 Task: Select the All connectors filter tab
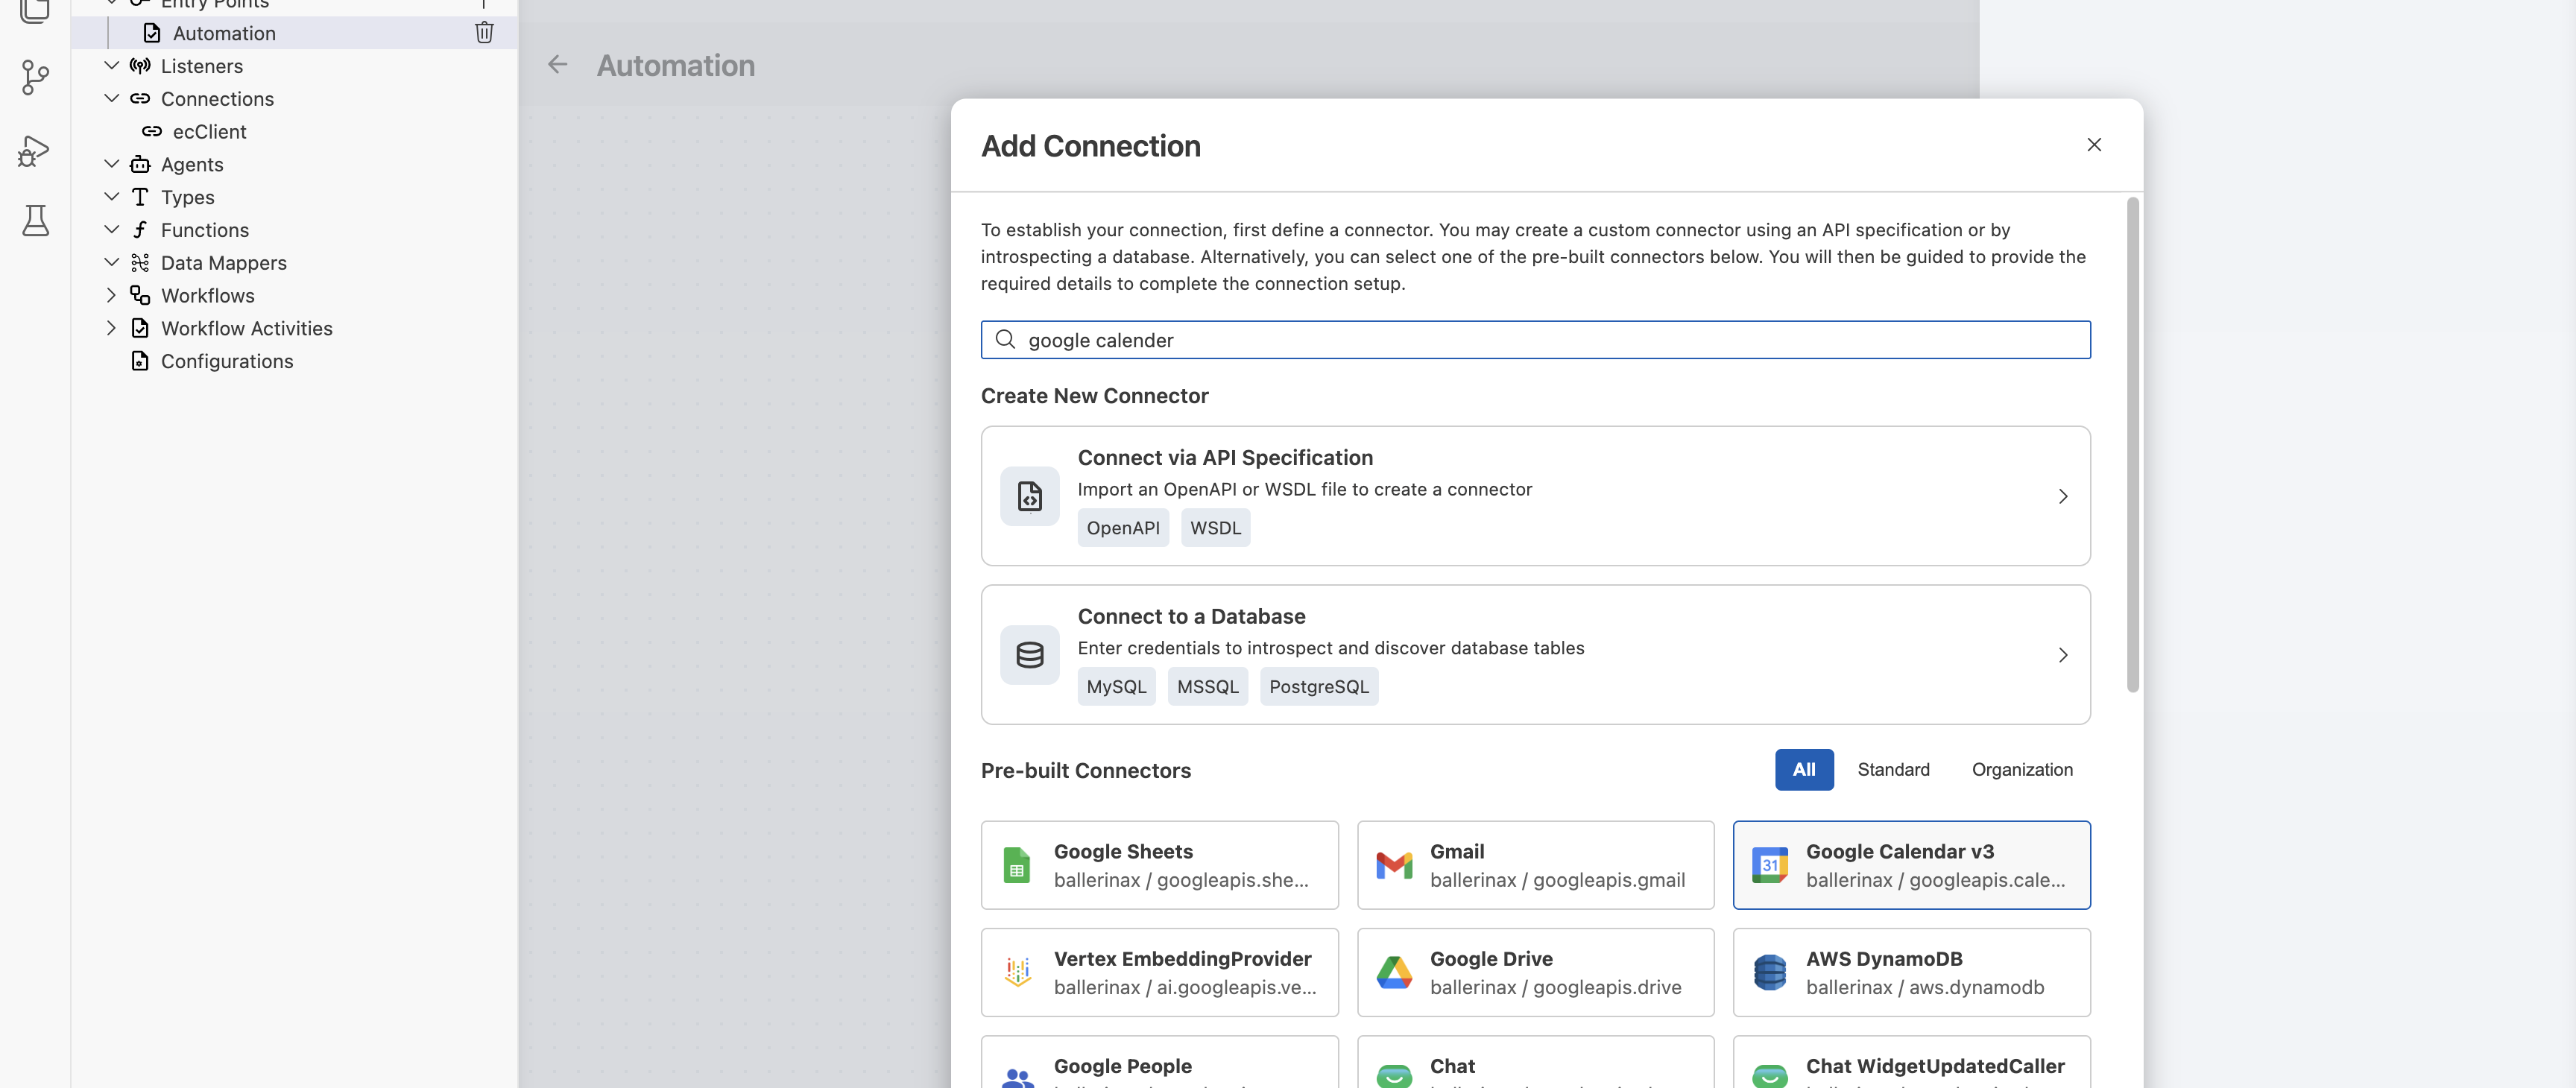click(x=1803, y=769)
